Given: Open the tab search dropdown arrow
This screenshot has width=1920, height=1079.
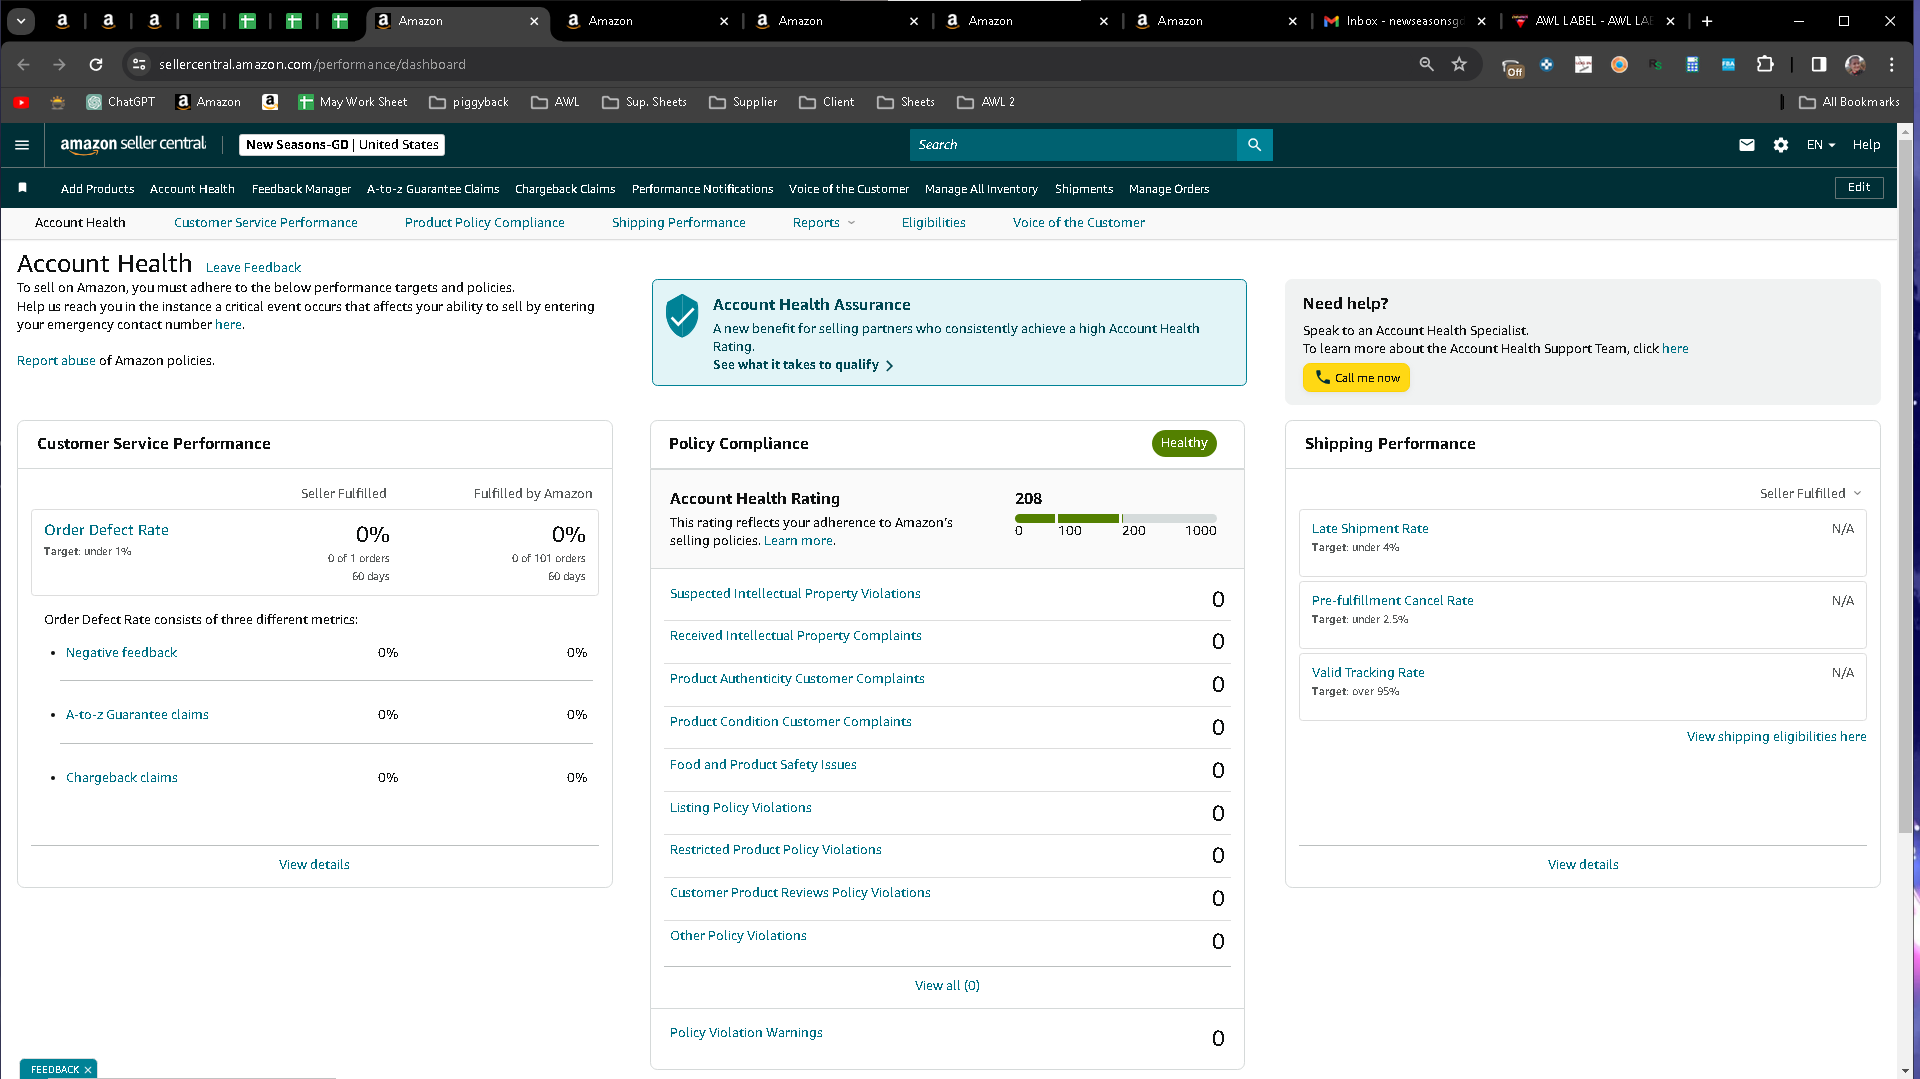Looking at the screenshot, I should click(x=21, y=21).
